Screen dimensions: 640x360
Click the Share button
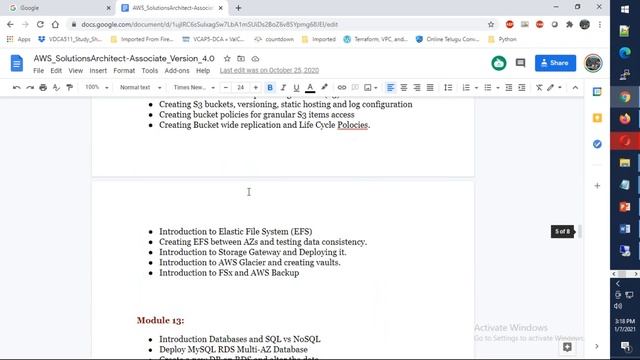pyautogui.click(x=556, y=63)
